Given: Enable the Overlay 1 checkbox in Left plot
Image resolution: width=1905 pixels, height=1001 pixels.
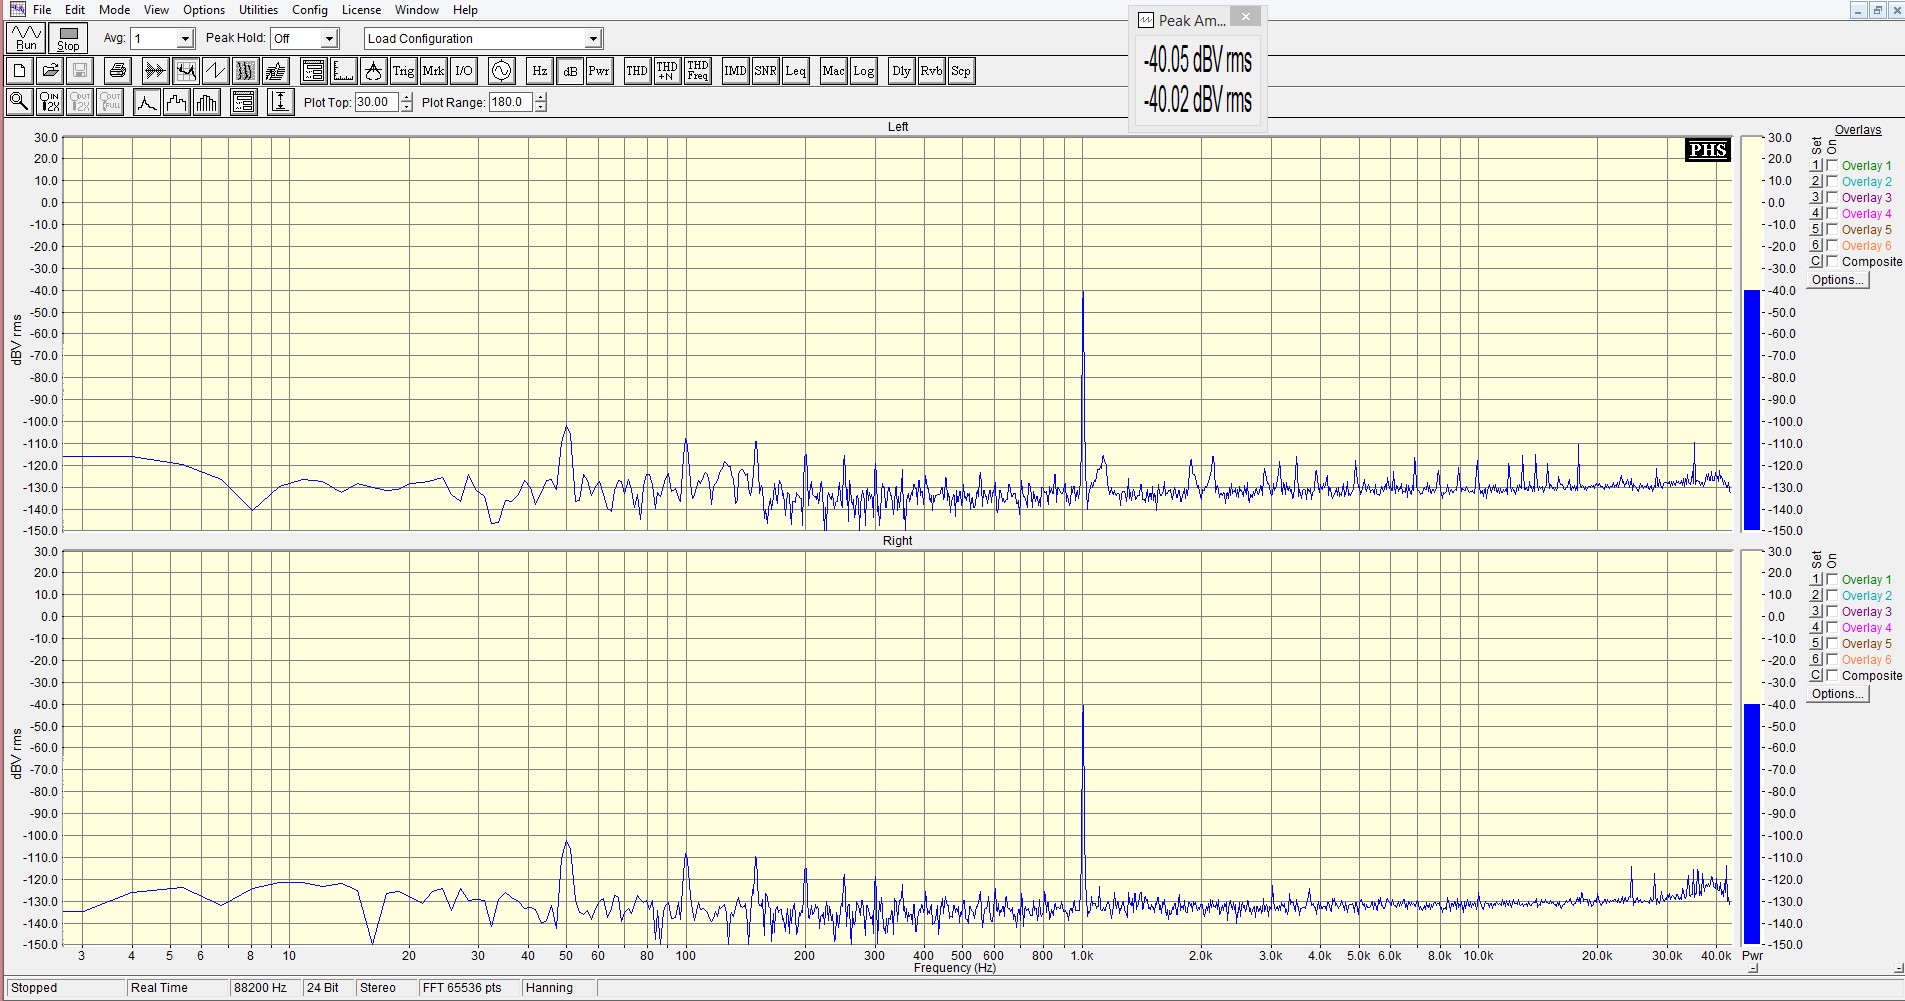Looking at the screenshot, I should (1832, 166).
